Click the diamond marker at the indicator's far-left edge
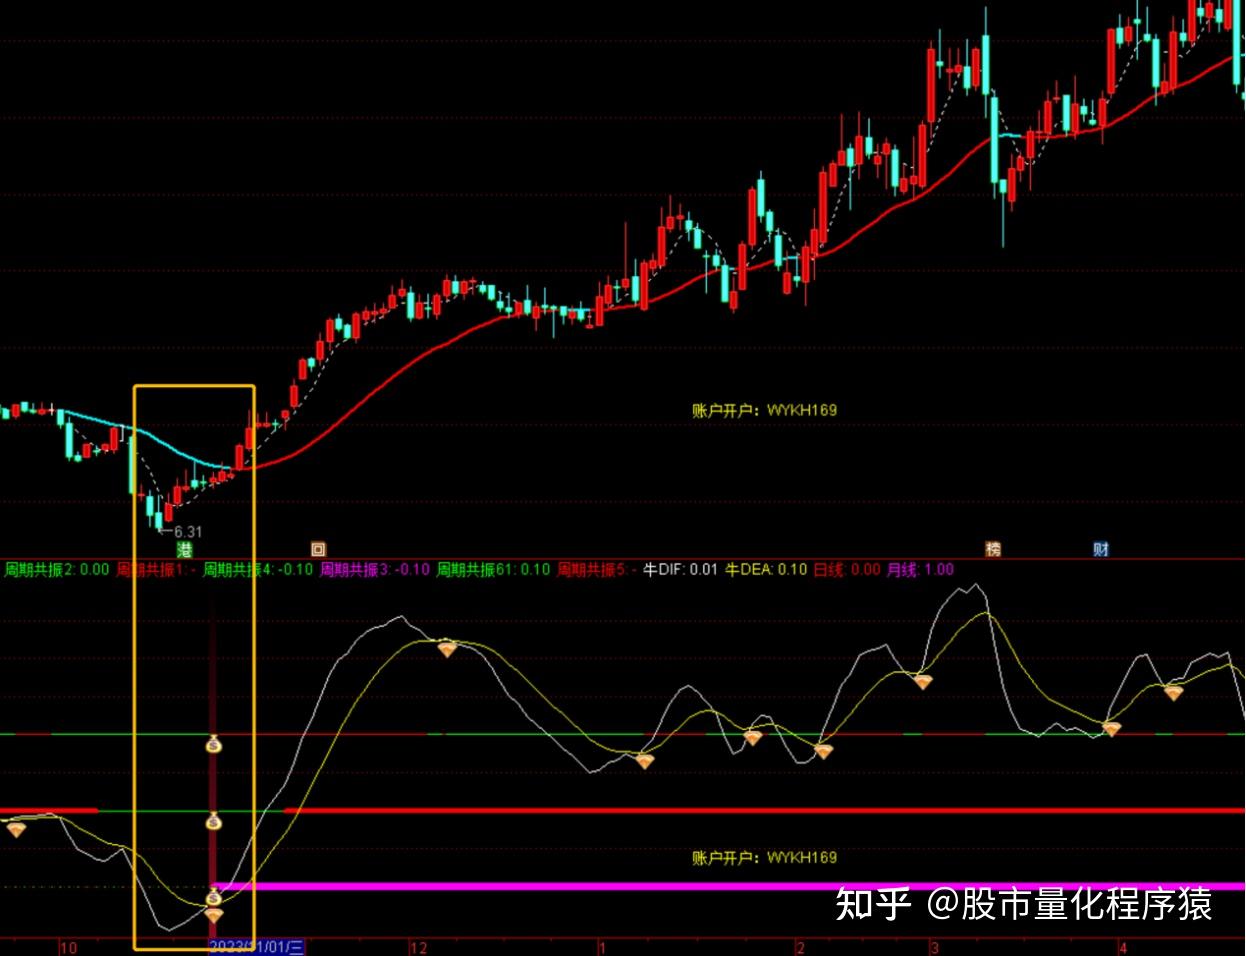The width and height of the screenshot is (1246, 956). point(16,828)
